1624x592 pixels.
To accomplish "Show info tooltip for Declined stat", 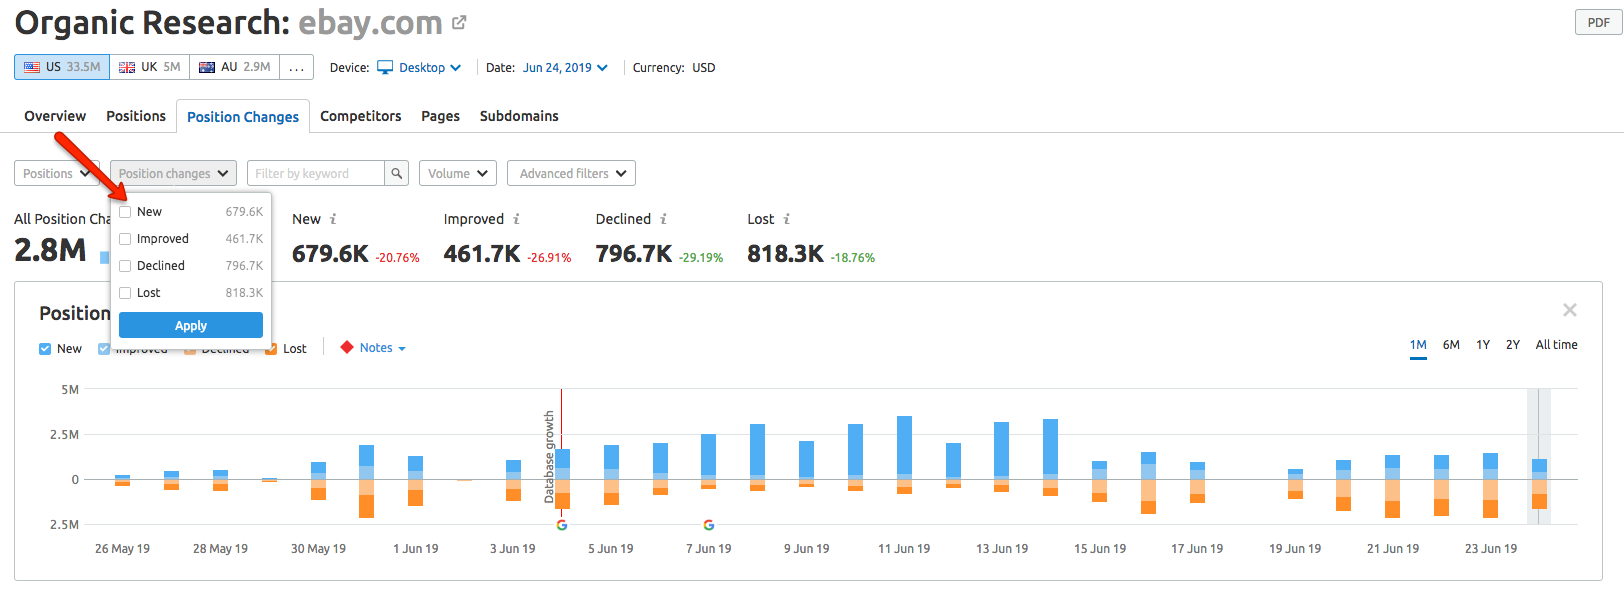I will click(x=663, y=219).
